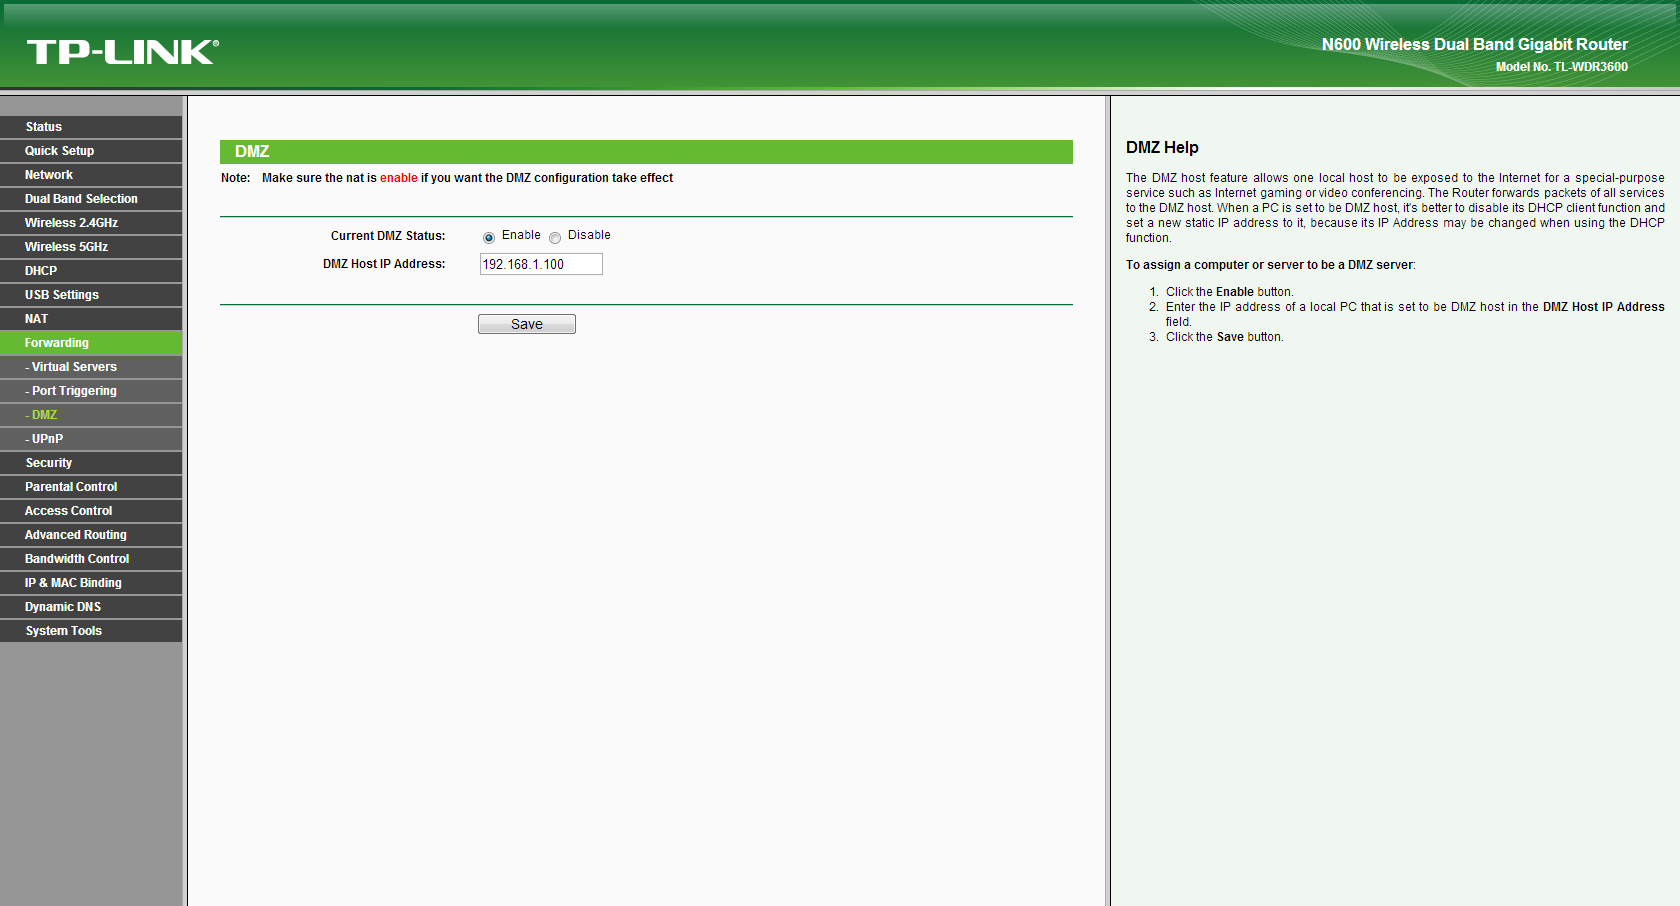Viewport: 1680px width, 906px height.
Task: Open the Status menu item
Action: pos(91,127)
